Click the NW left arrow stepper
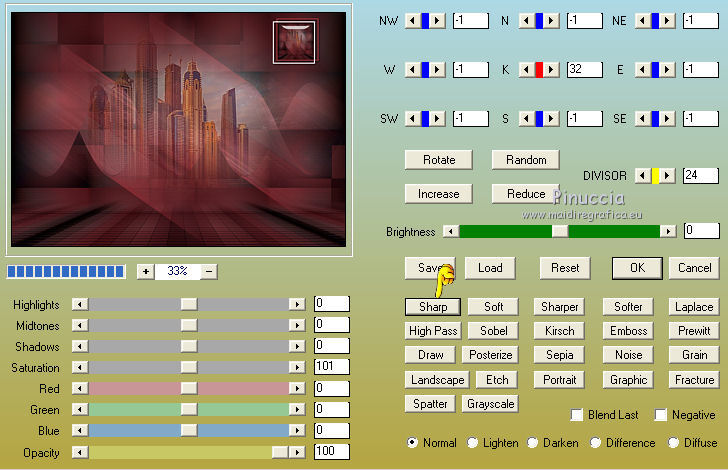 tap(412, 20)
